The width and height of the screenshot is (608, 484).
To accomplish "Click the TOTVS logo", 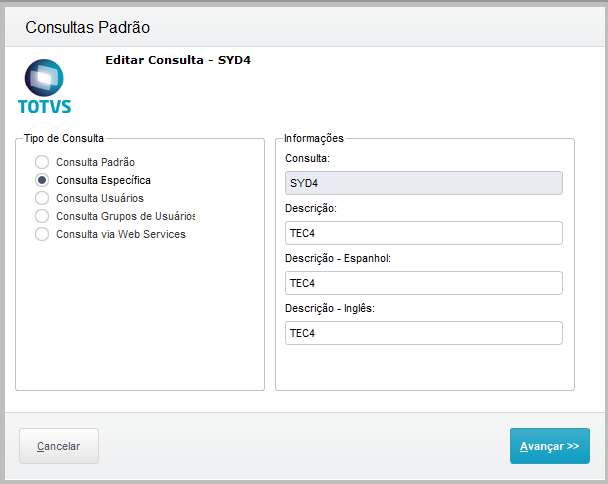I will click(x=44, y=86).
